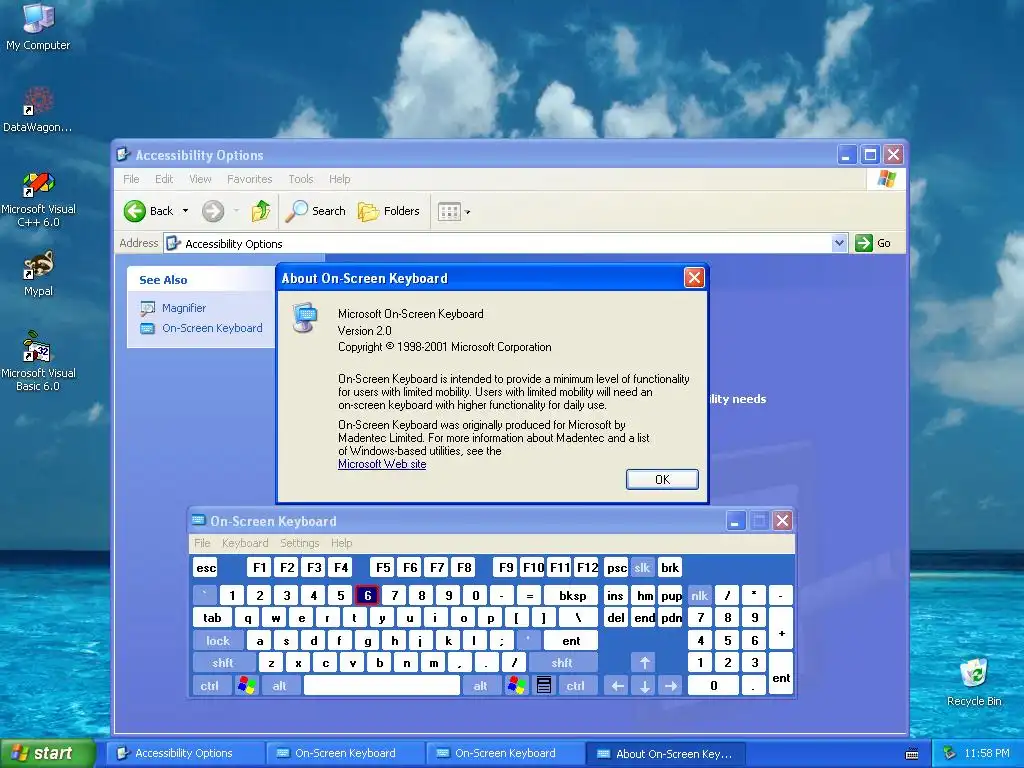
Task: Launch Microsoft Visual Basic 6.0 shortcut
Action: pyautogui.click(x=38, y=361)
